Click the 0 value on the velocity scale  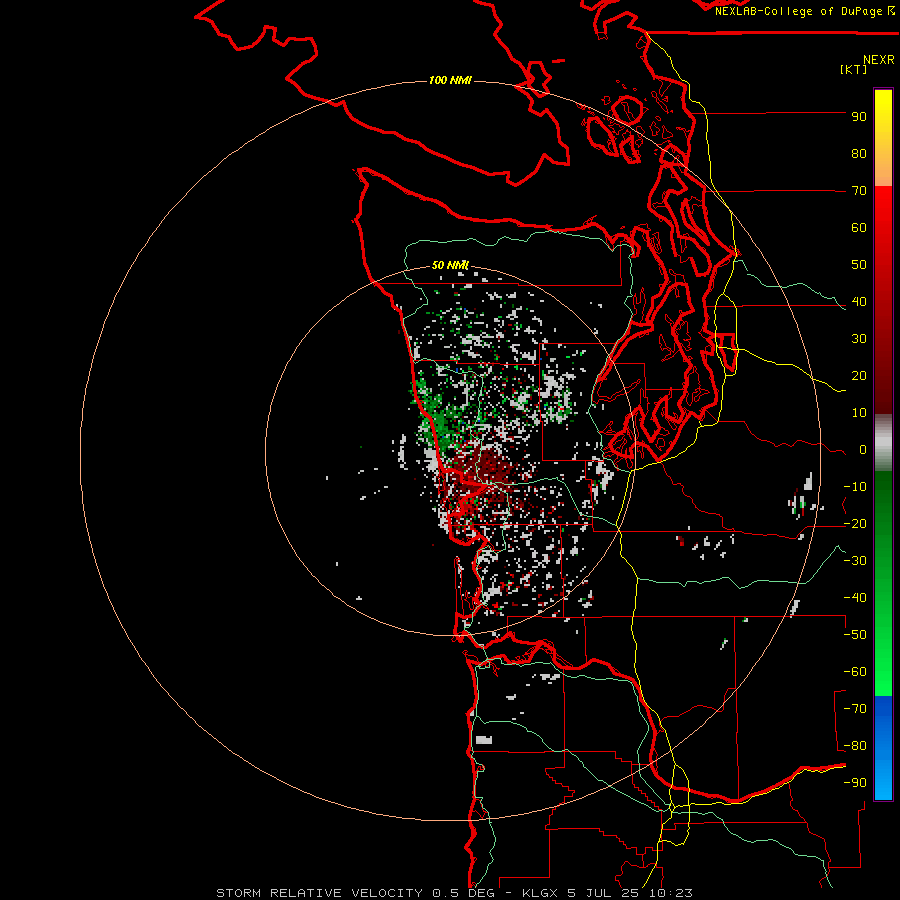(863, 450)
